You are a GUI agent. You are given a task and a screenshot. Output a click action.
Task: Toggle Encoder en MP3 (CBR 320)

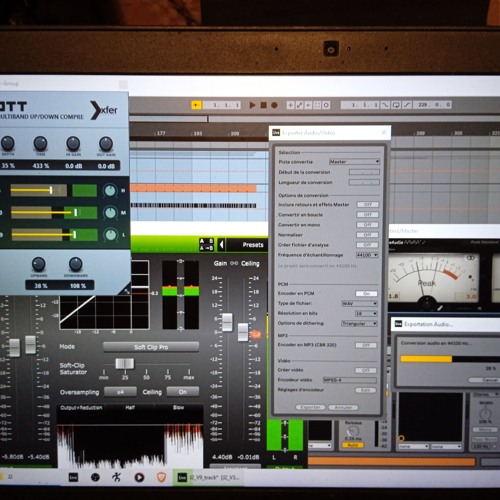[366, 345]
